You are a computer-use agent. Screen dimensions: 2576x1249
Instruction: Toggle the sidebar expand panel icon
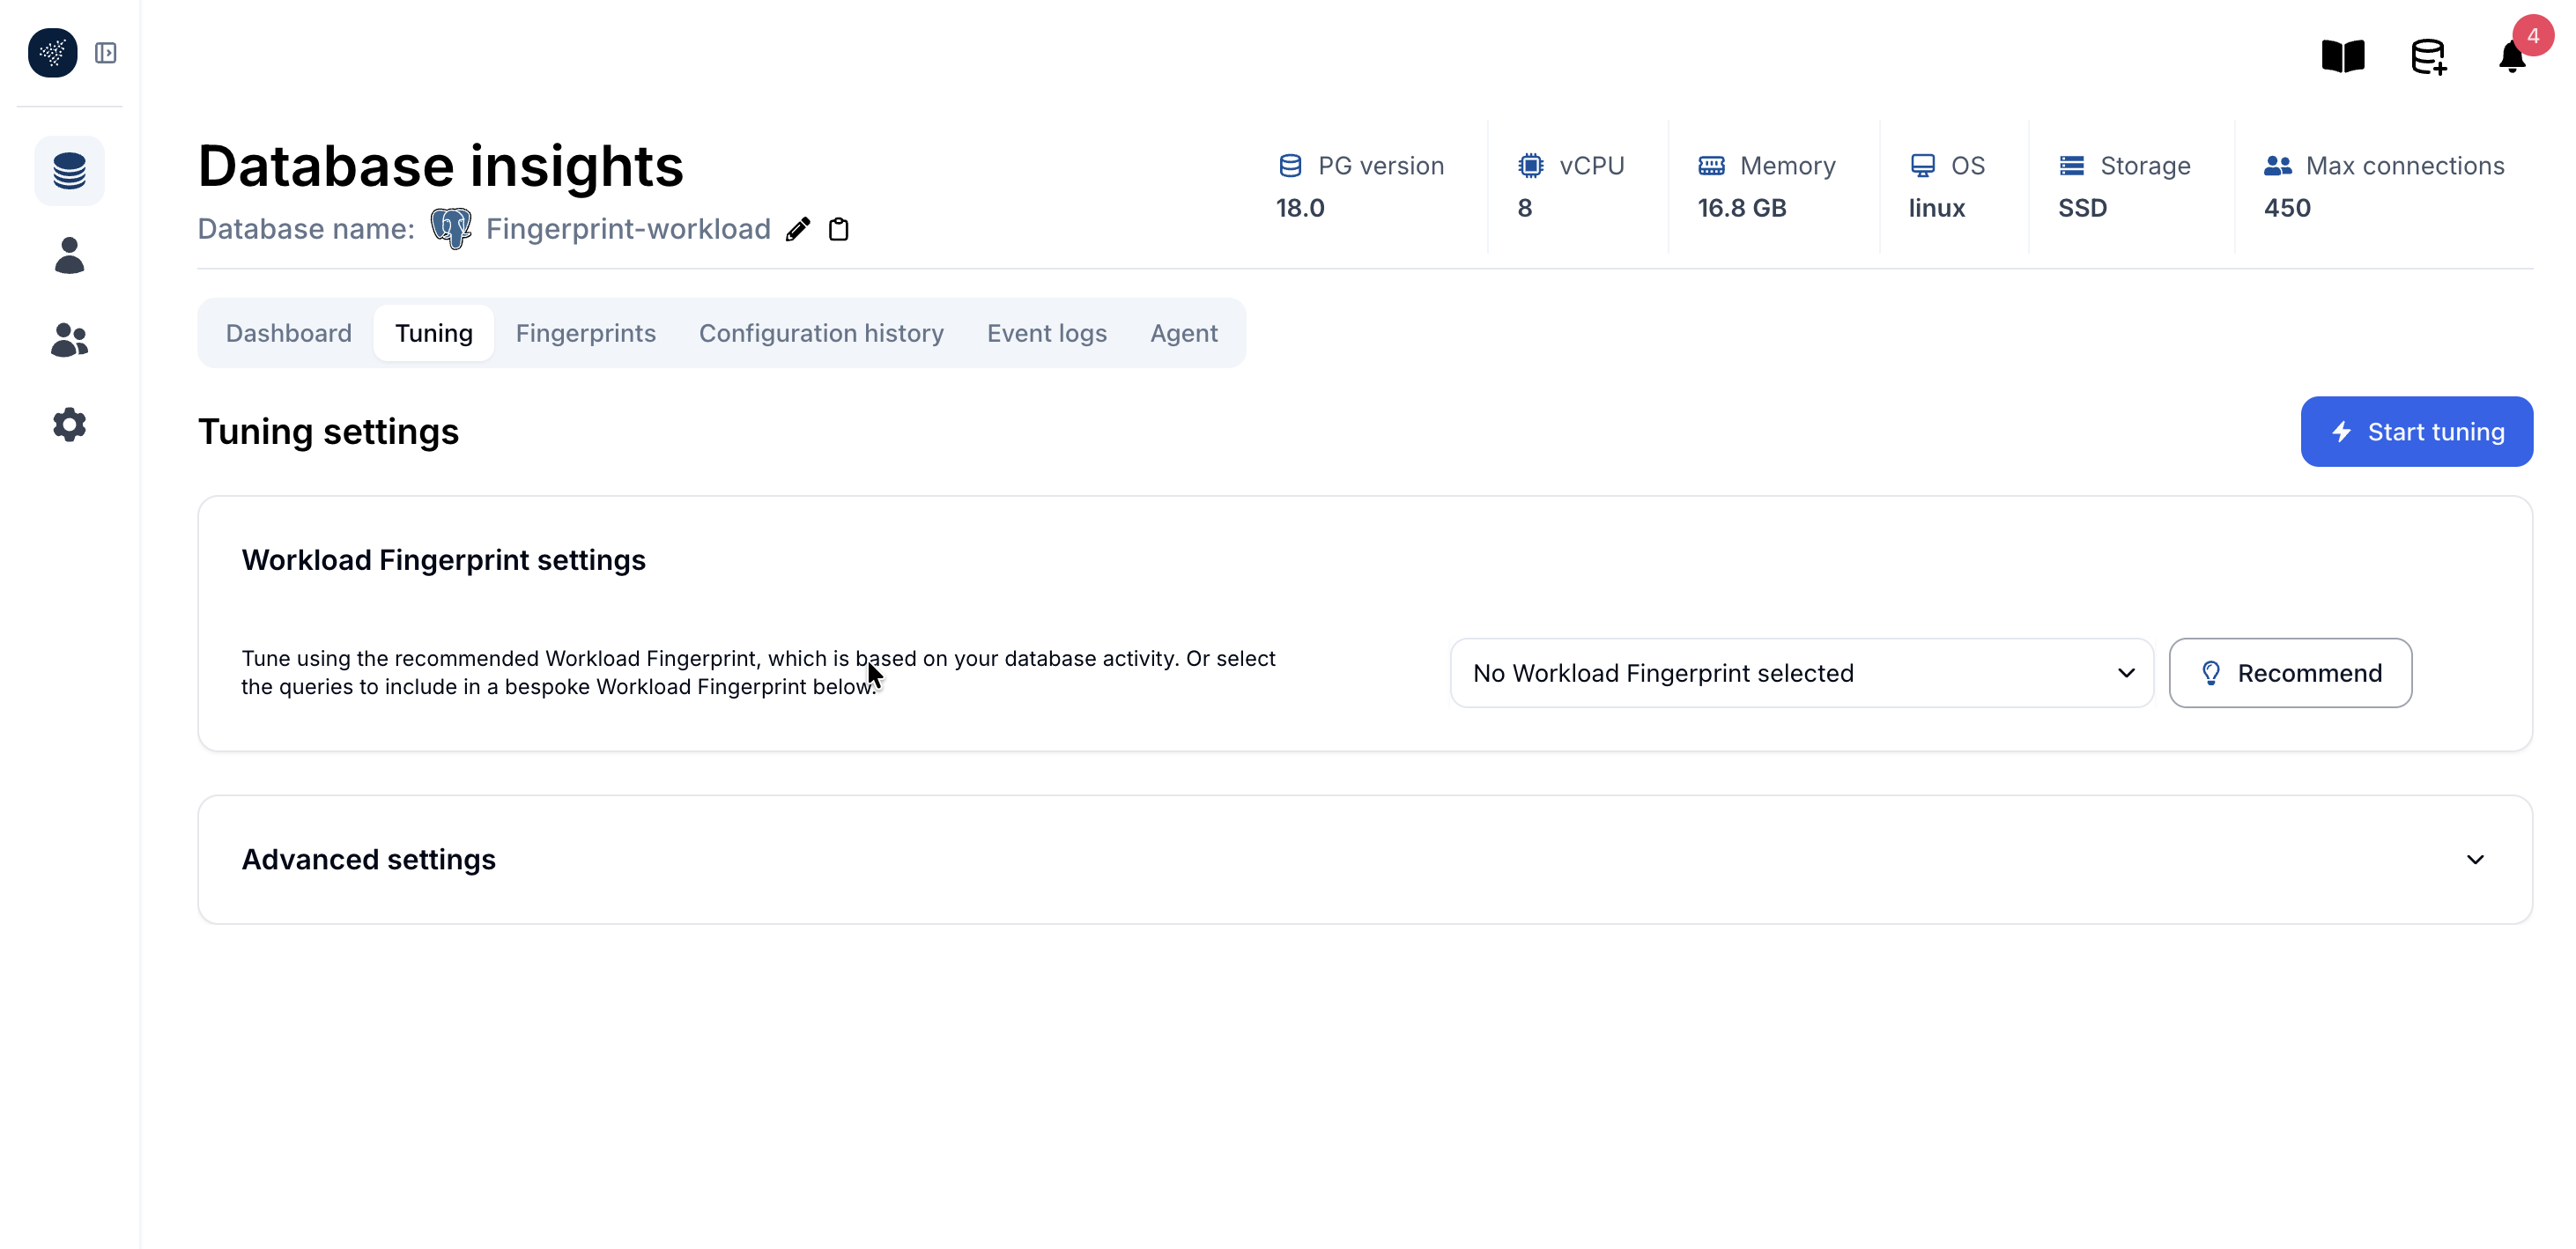point(106,53)
